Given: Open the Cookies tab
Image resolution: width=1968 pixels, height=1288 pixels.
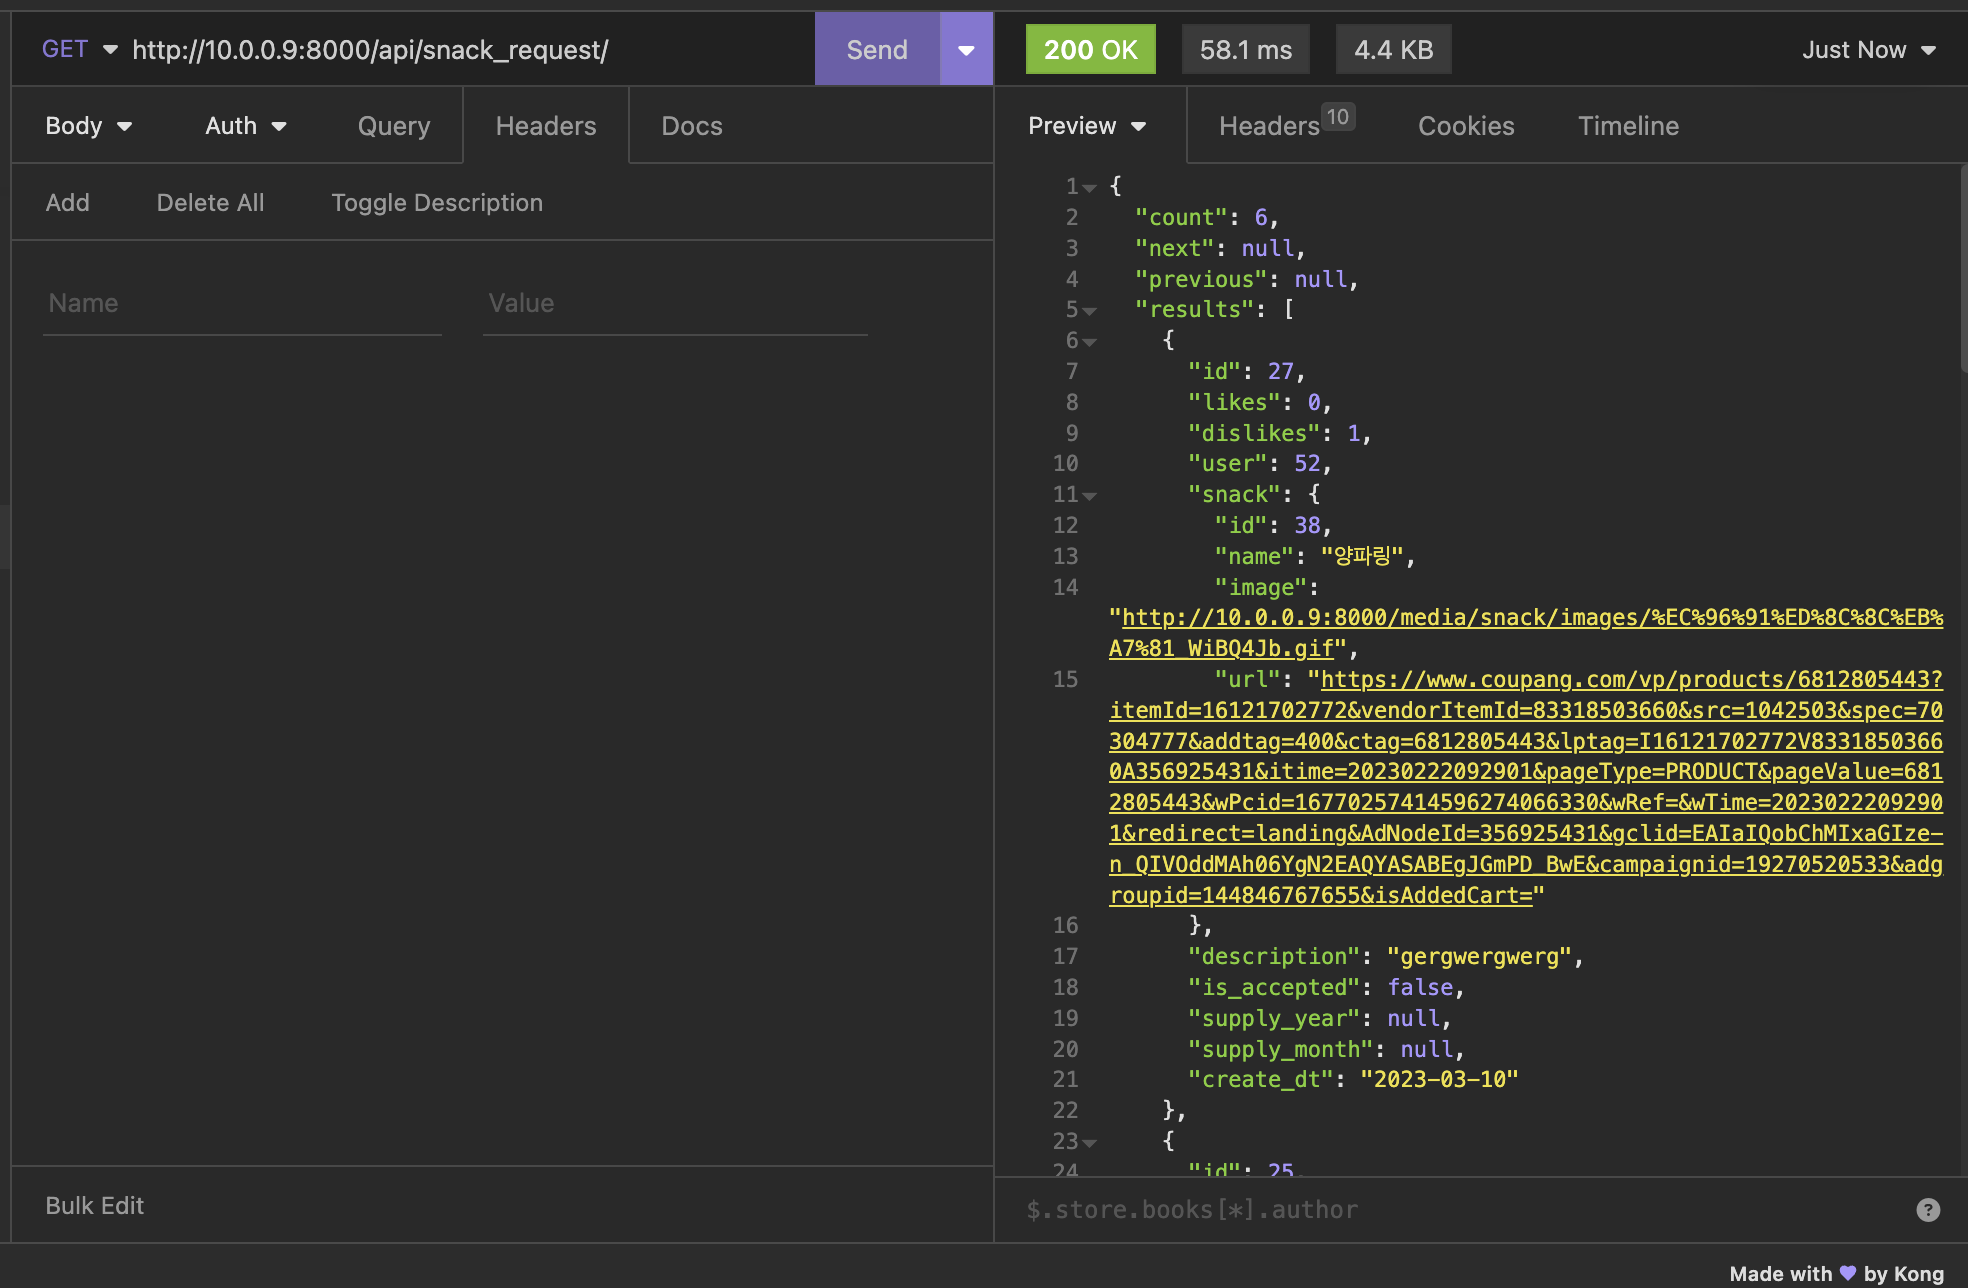Looking at the screenshot, I should [x=1465, y=126].
